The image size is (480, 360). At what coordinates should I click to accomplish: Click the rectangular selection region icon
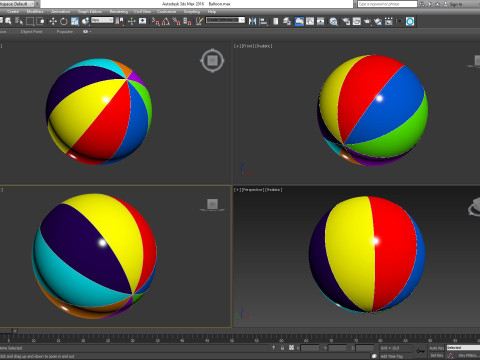pos(30,21)
